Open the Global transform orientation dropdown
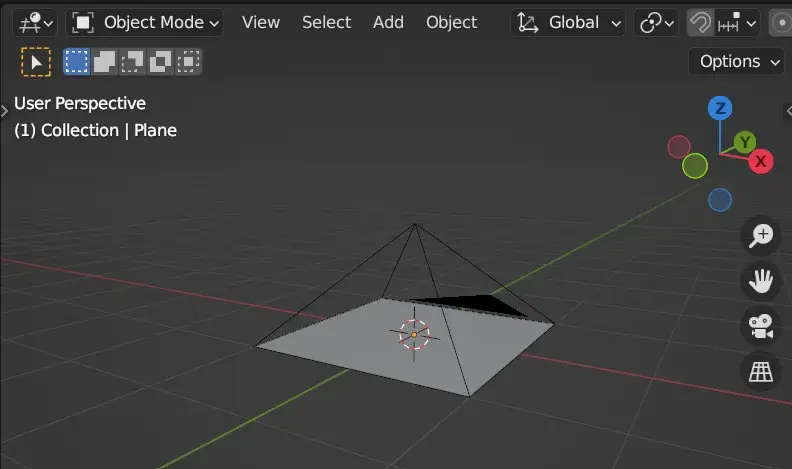The height and width of the screenshot is (469, 792). [568, 23]
